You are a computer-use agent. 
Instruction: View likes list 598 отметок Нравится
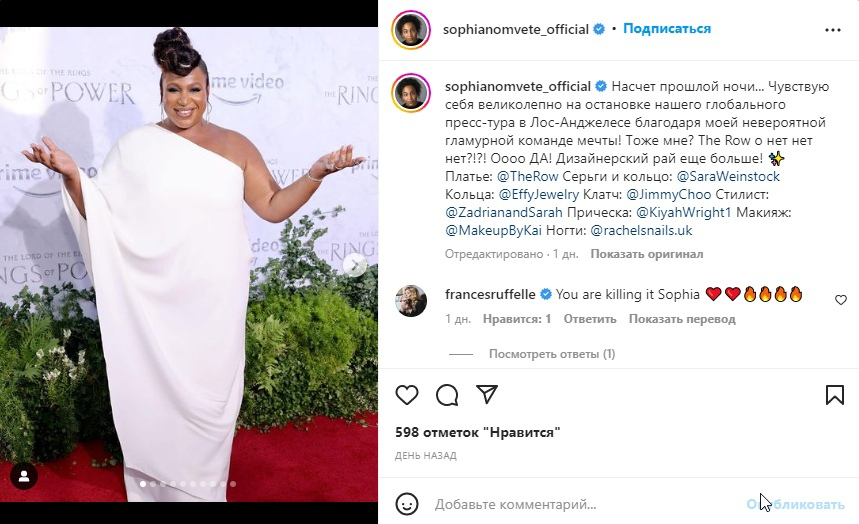point(478,432)
